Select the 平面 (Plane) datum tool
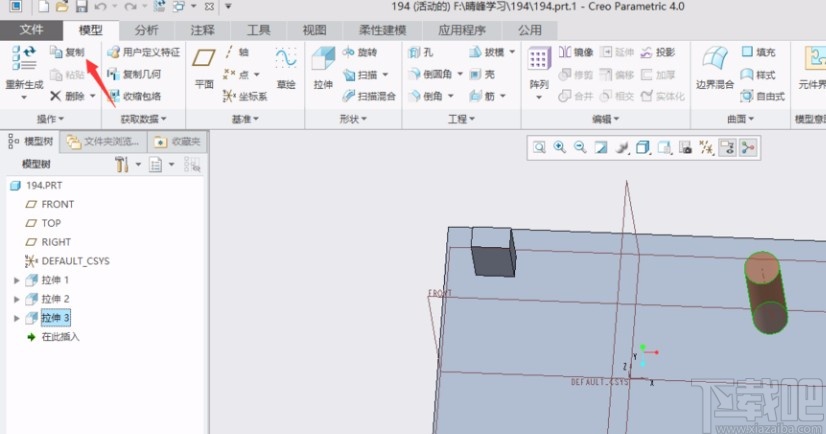The width and height of the screenshot is (826, 434). coord(204,67)
